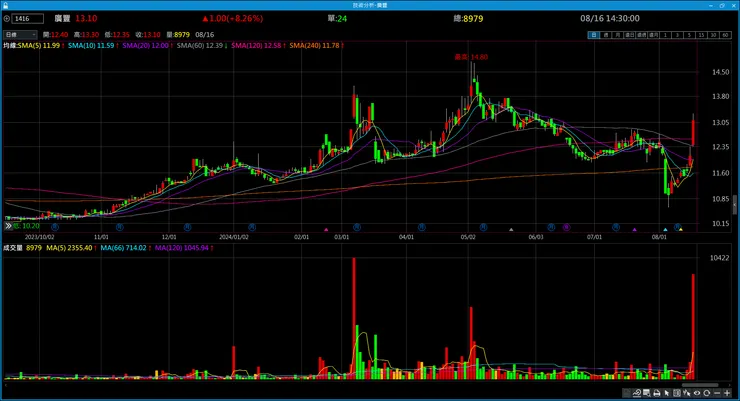Click the stock name 廣豐
The width and height of the screenshot is (740, 401).
click(x=62, y=18)
